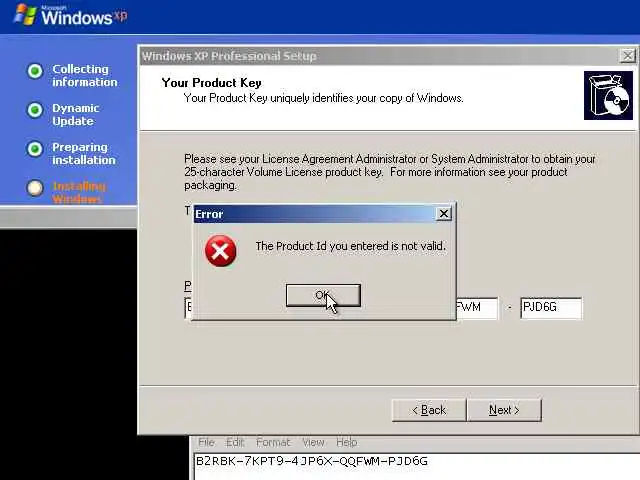
Task: Open the View menu in Notepad
Action: coord(313,442)
